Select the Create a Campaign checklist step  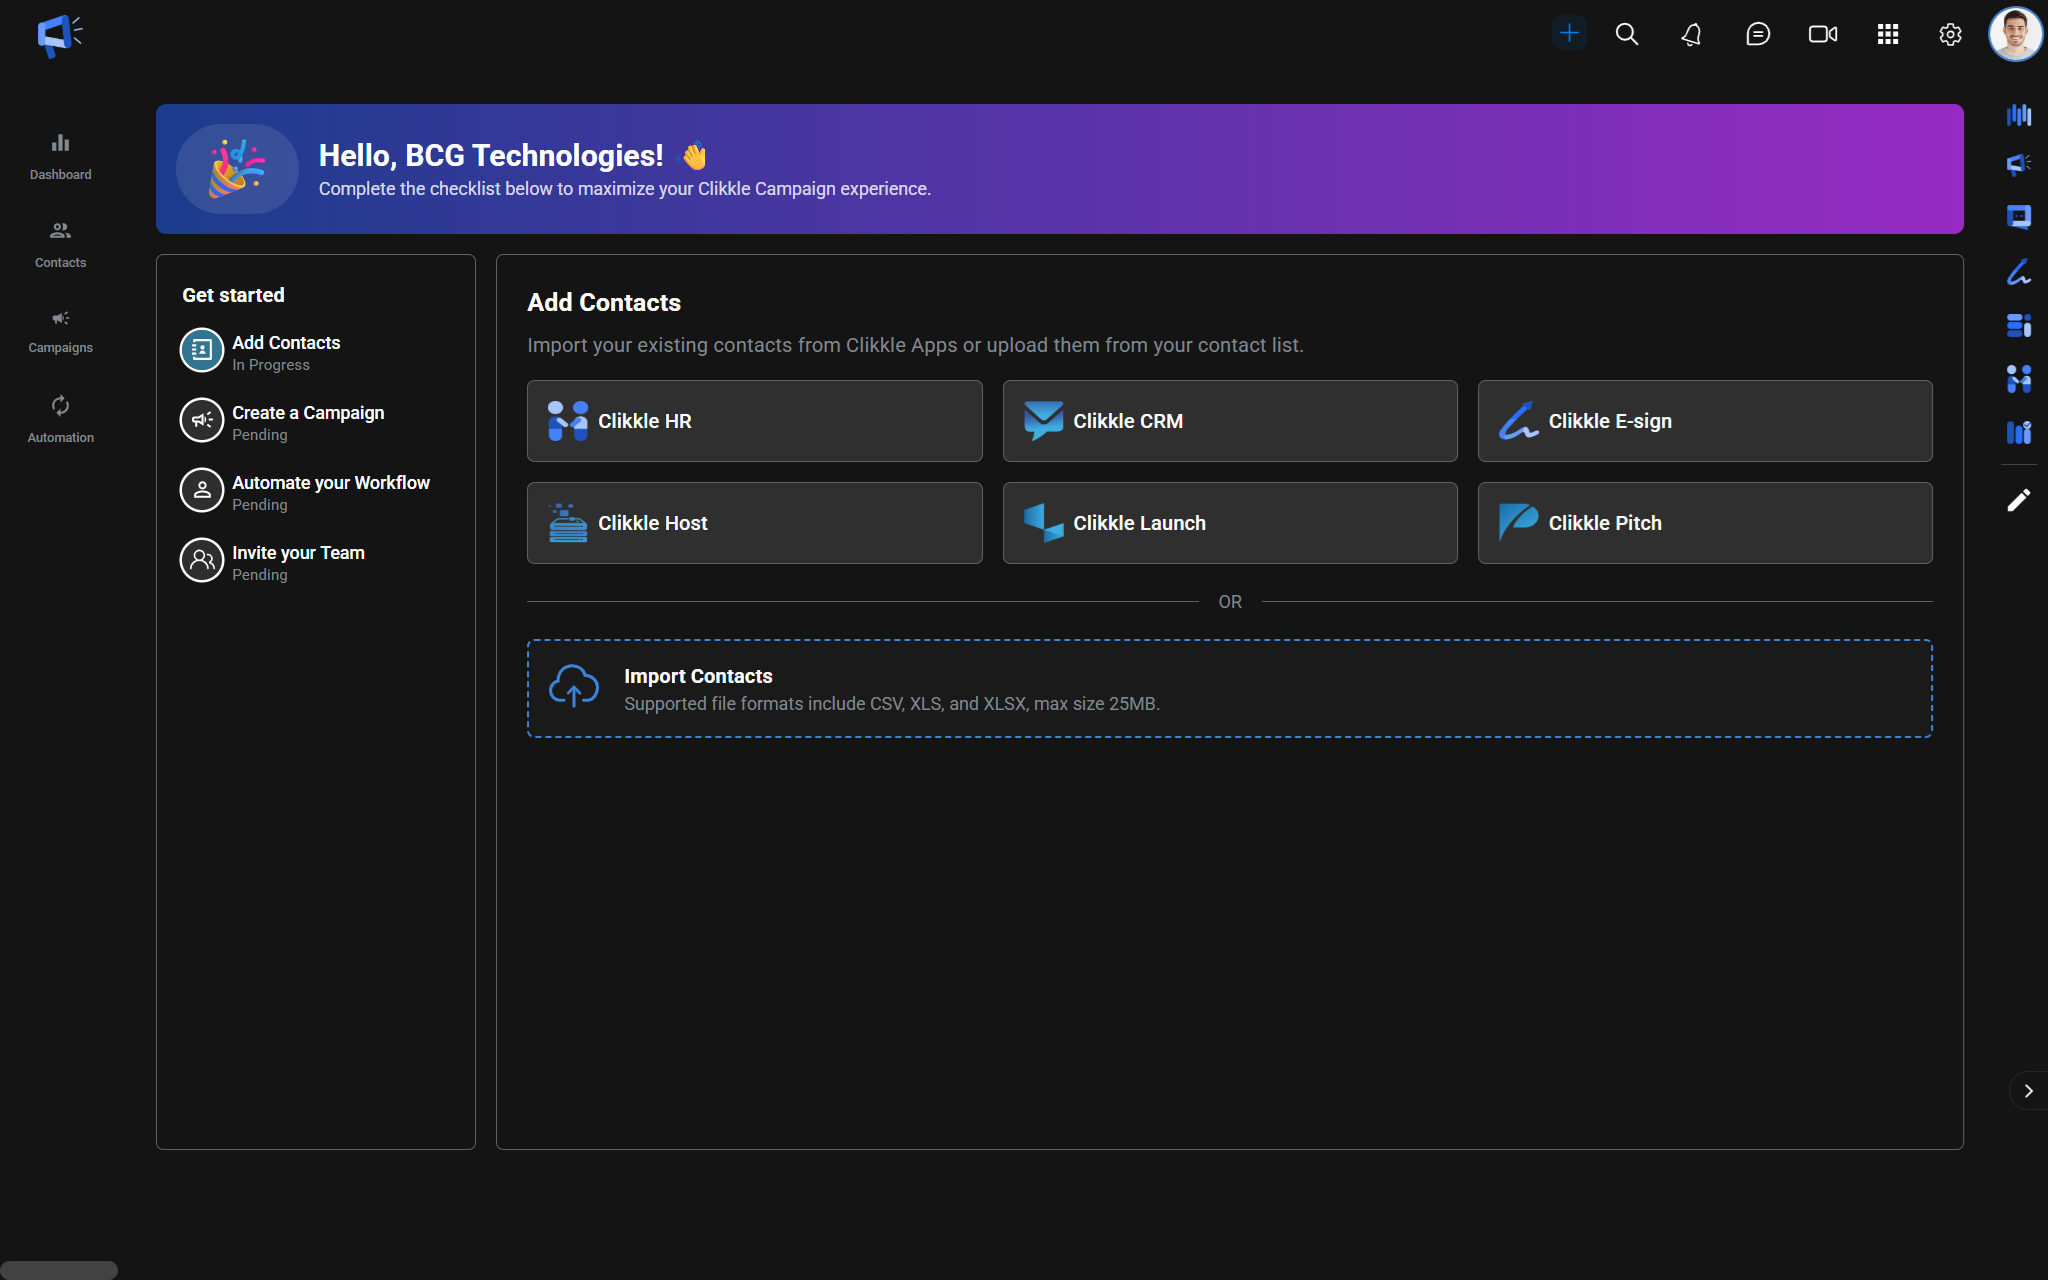pyautogui.click(x=307, y=422)
